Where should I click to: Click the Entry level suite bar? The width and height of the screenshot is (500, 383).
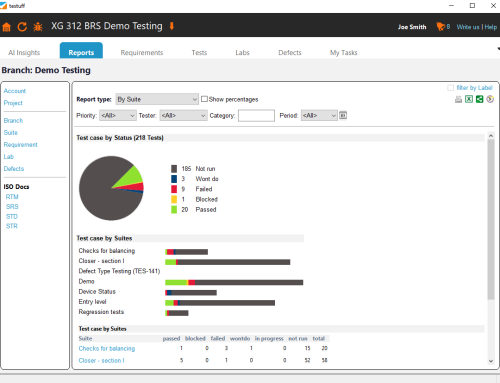(x=220, y=303)
